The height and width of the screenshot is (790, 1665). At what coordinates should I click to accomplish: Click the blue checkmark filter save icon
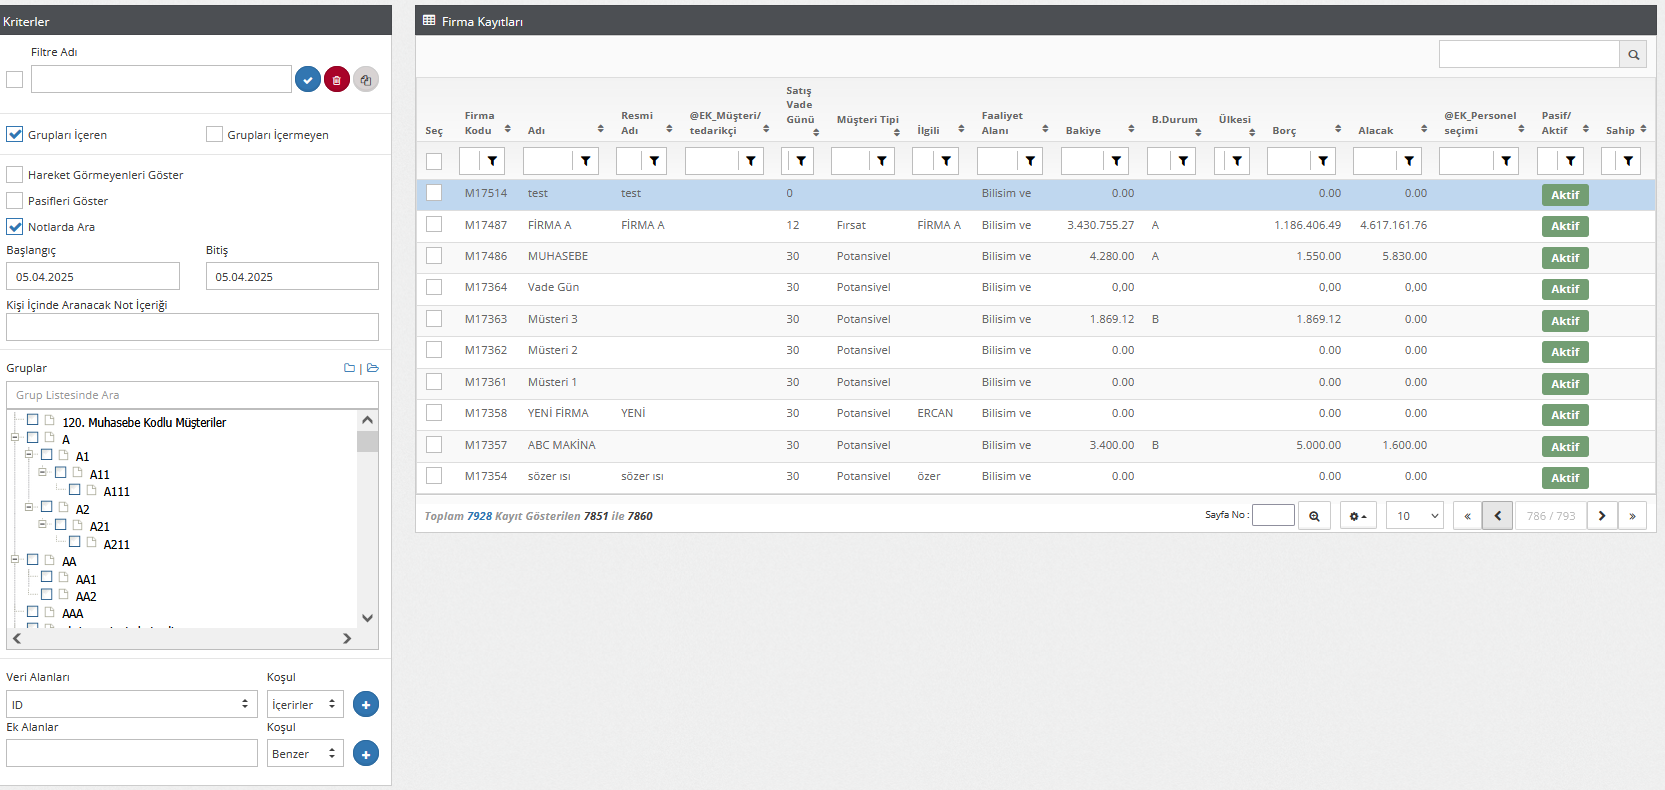click(x=308, y=79)
